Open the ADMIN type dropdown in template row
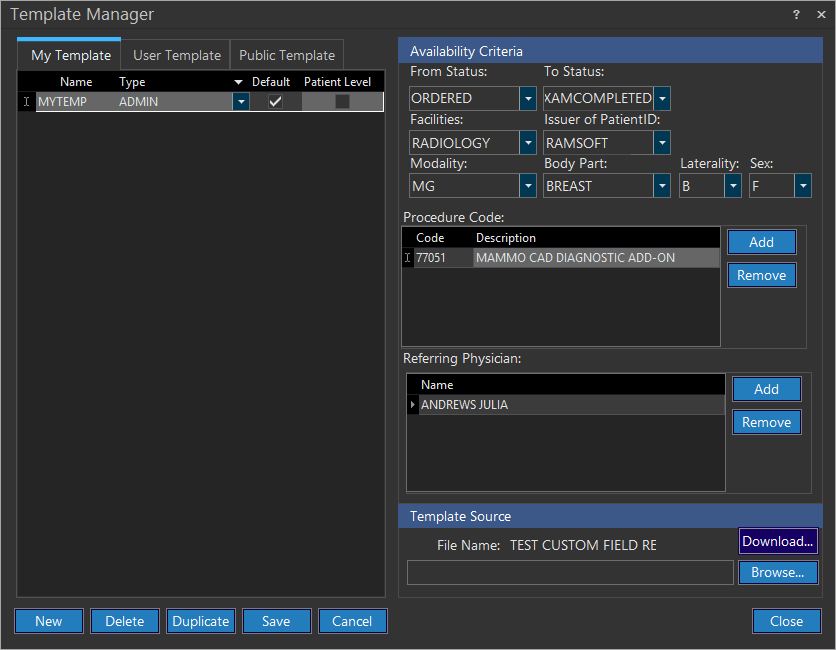Screen dimensions: 836x650 241,102
